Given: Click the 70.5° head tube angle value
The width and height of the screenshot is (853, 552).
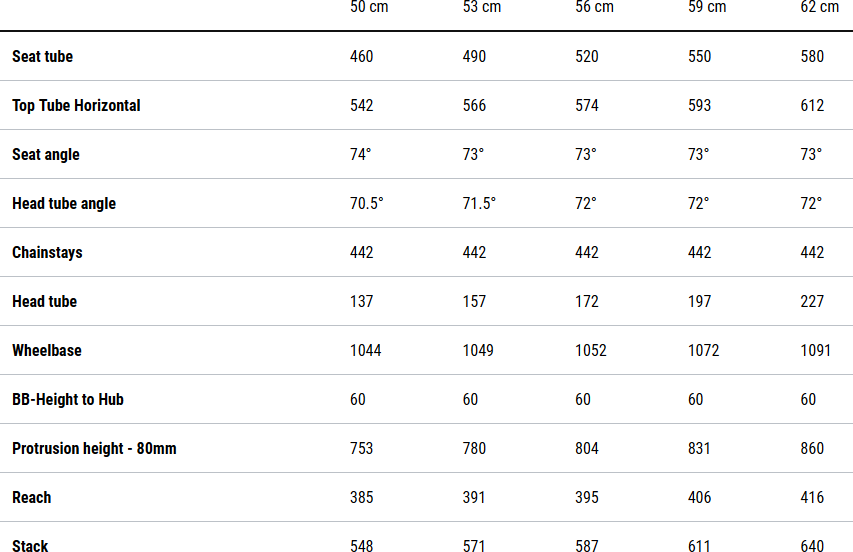Looking at the screenshot, I should [x=367, y=204].
